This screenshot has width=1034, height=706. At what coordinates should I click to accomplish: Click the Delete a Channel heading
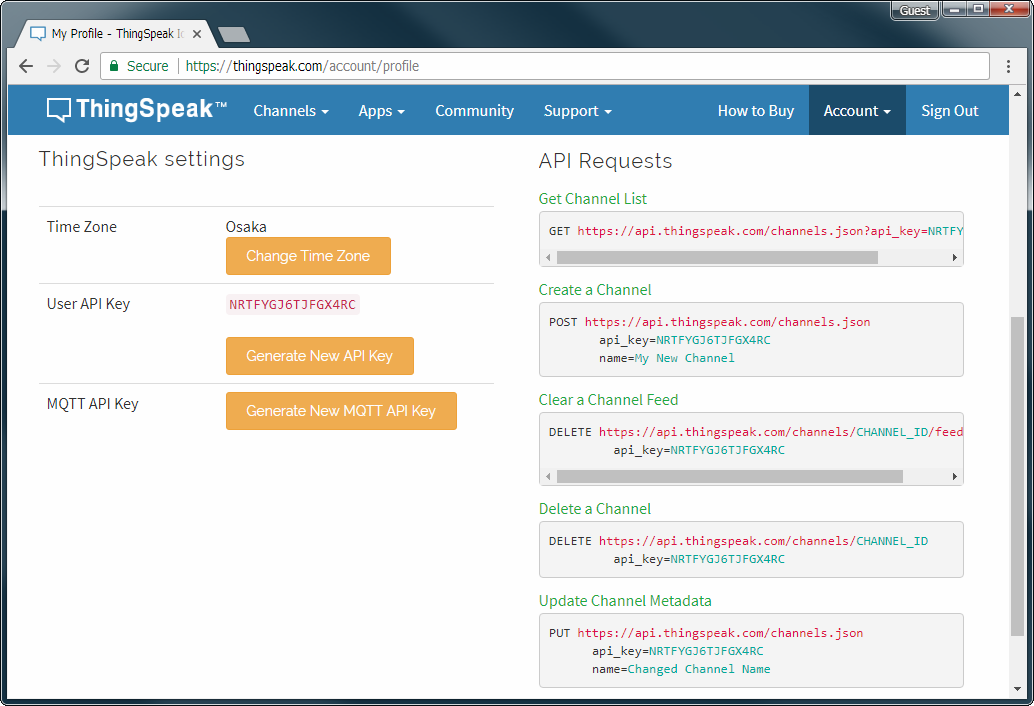click(595, 509)
